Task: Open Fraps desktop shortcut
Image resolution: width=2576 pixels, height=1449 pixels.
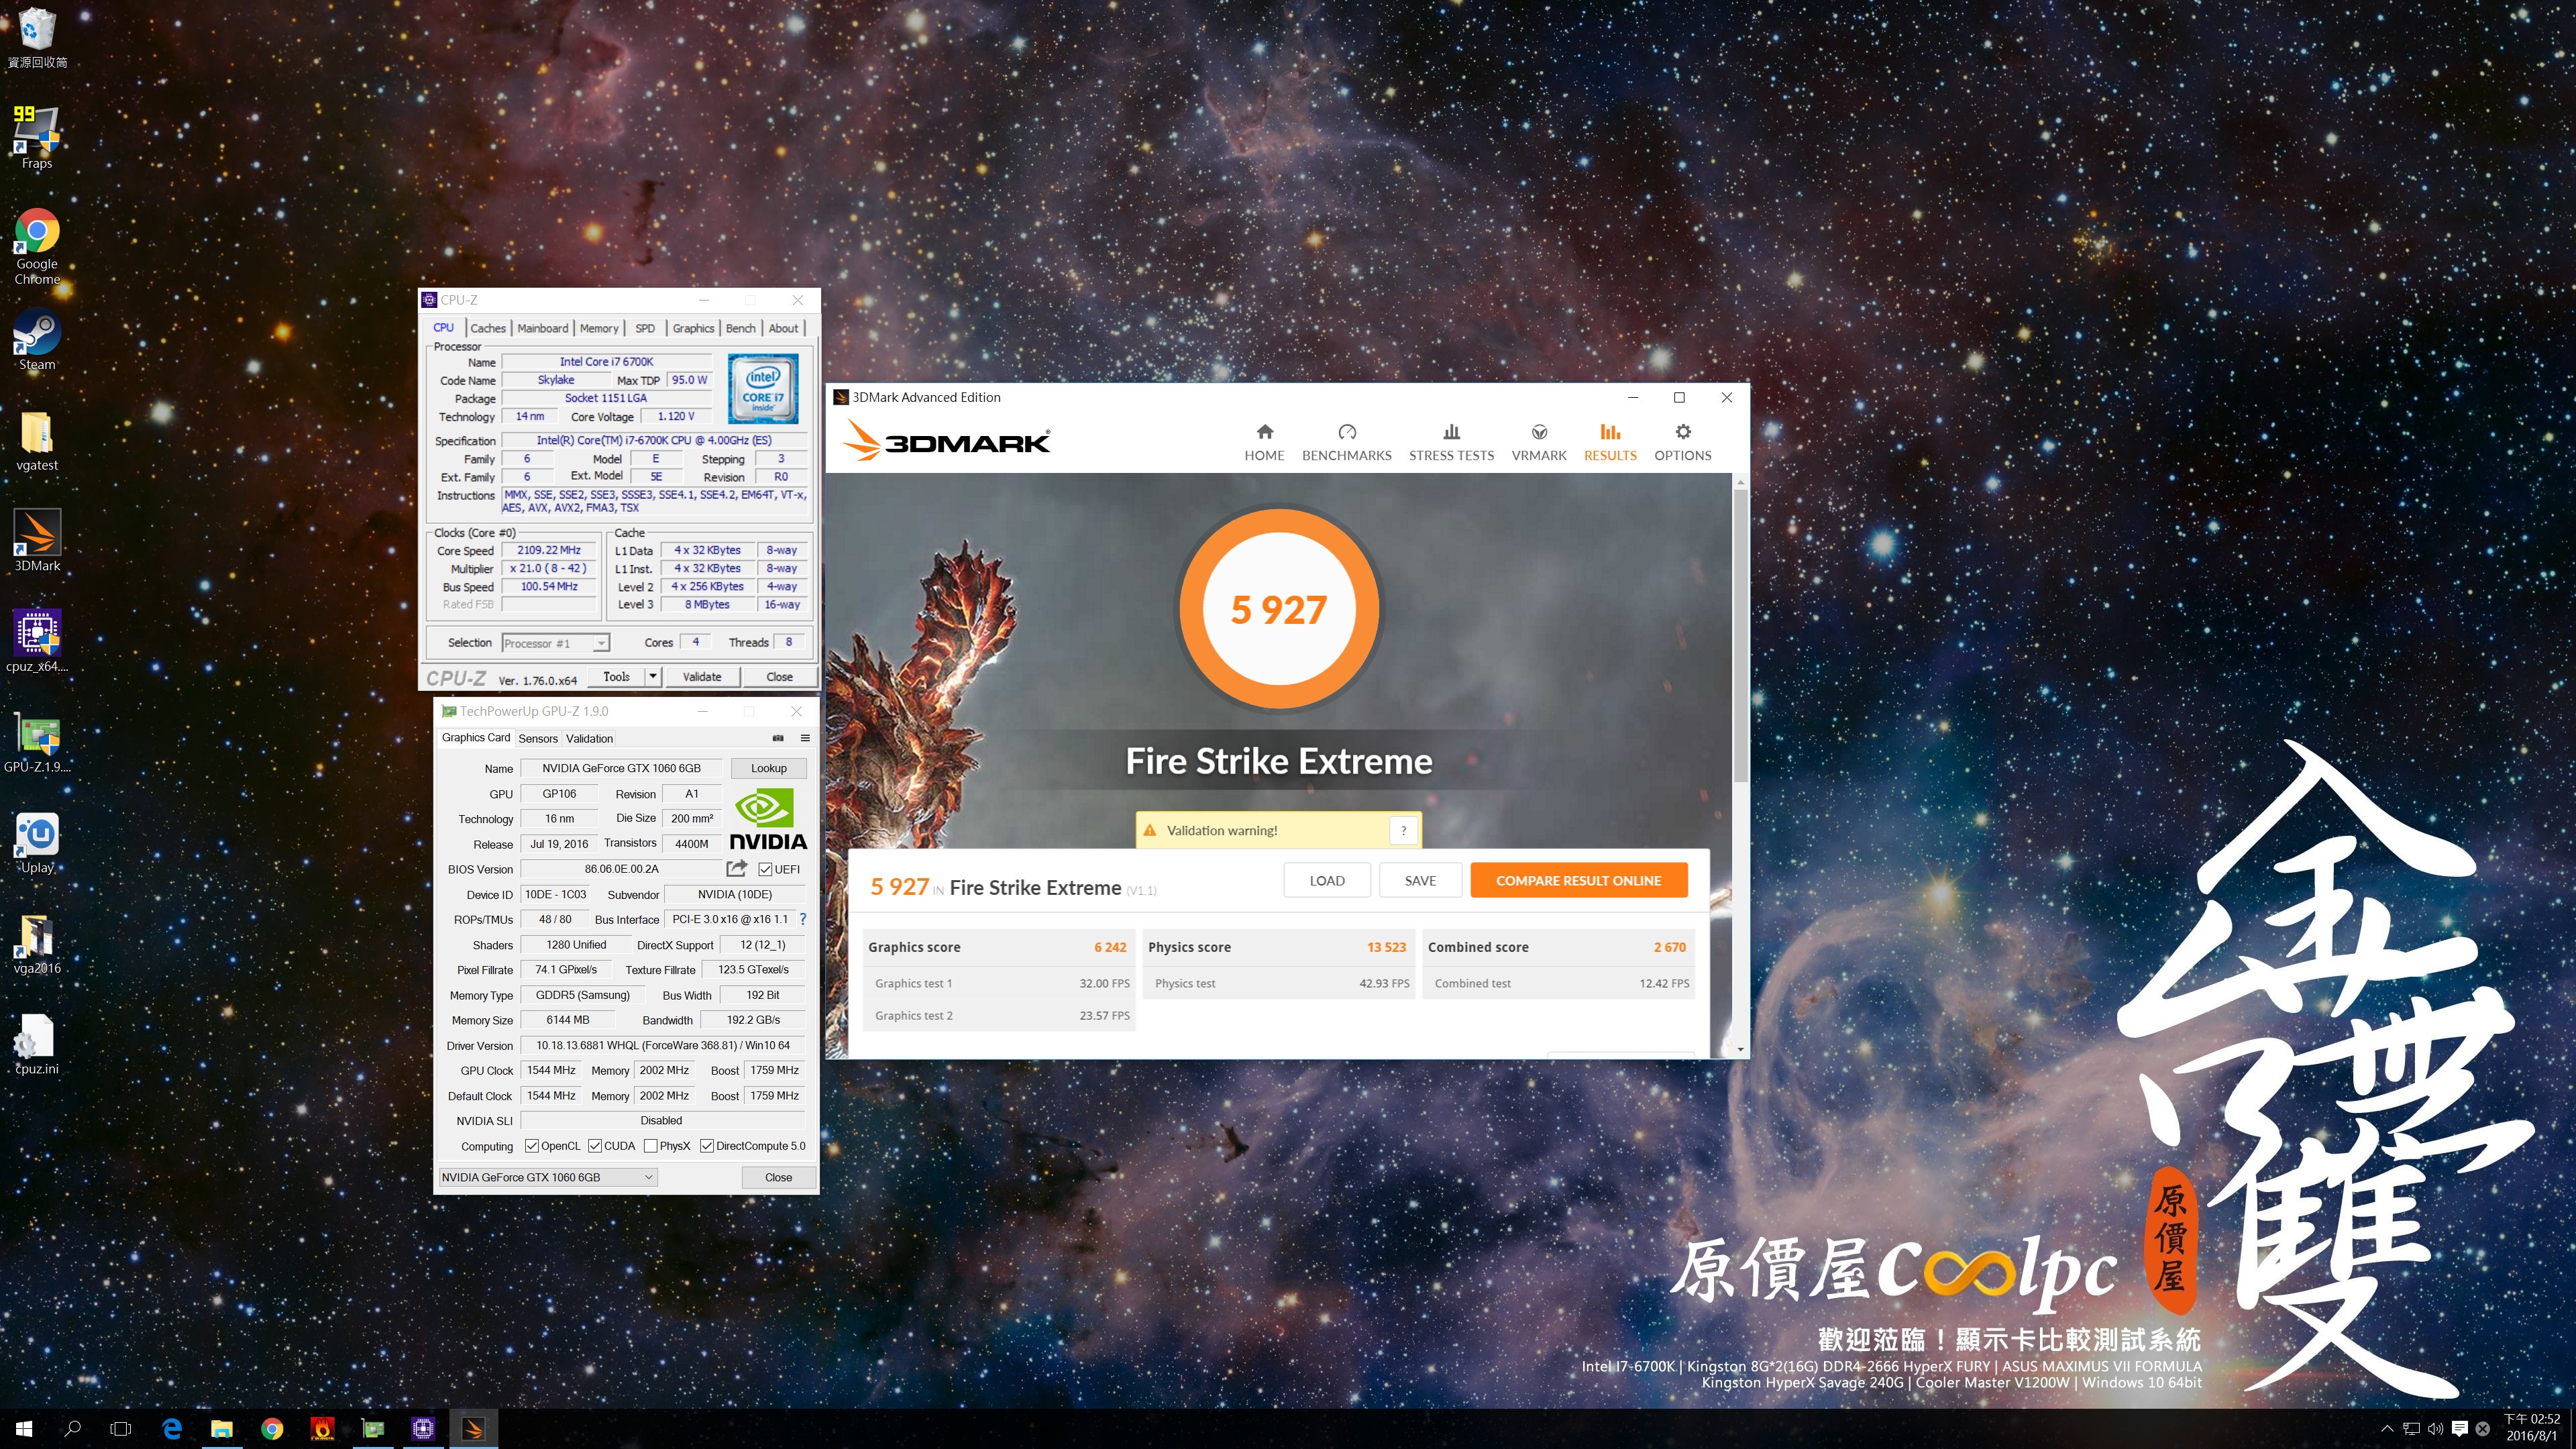Action: coord(37,138)
